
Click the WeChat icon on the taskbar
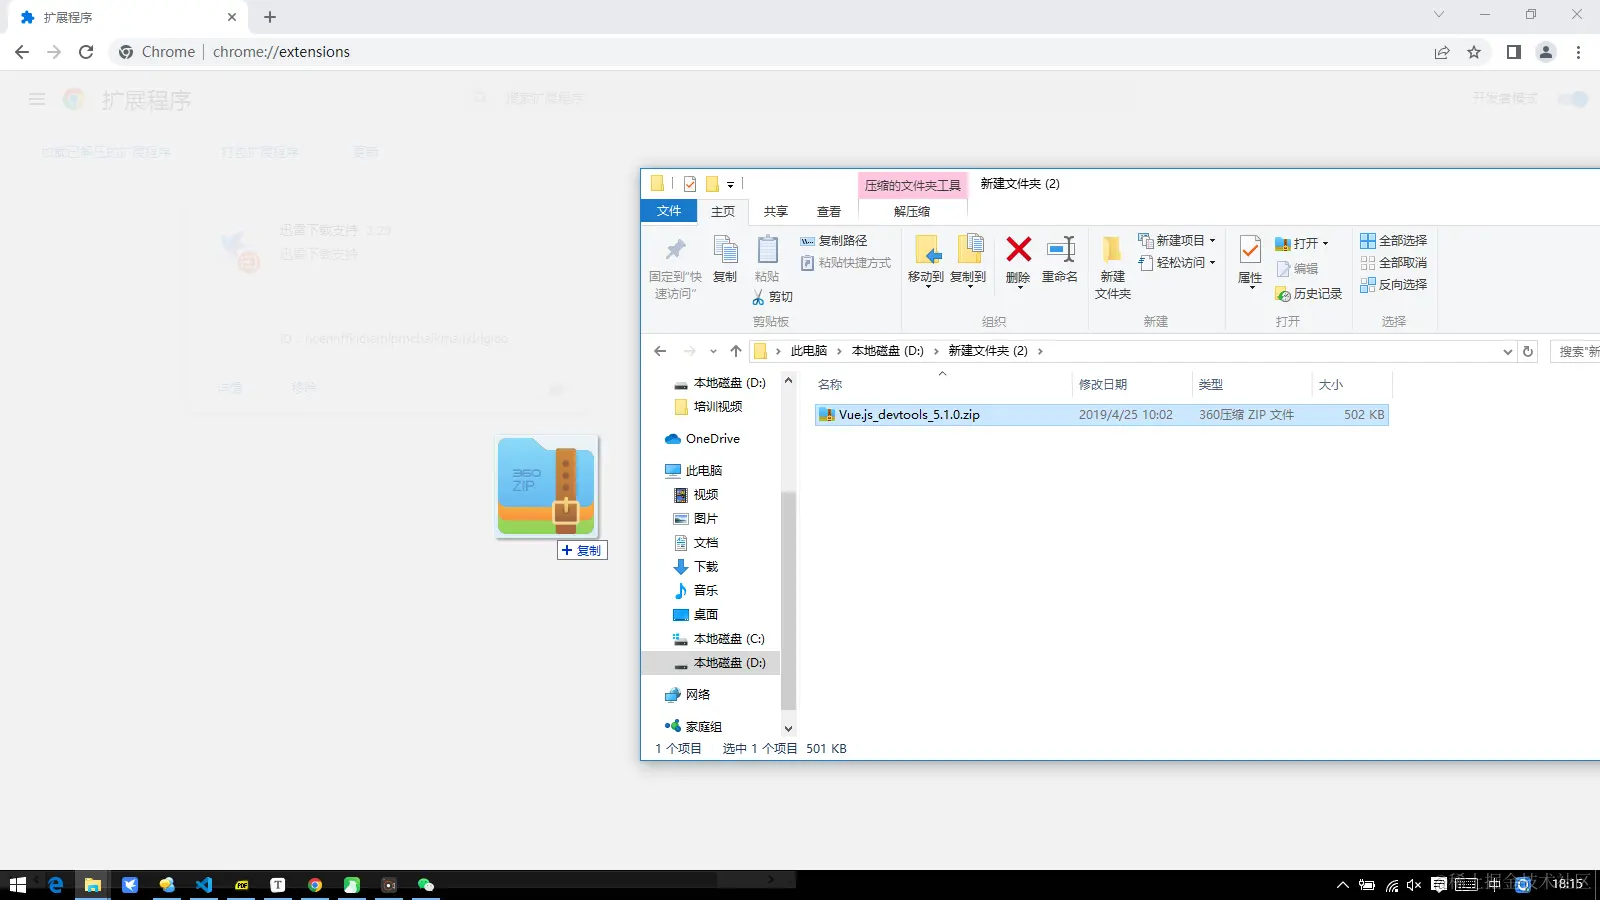426,885
